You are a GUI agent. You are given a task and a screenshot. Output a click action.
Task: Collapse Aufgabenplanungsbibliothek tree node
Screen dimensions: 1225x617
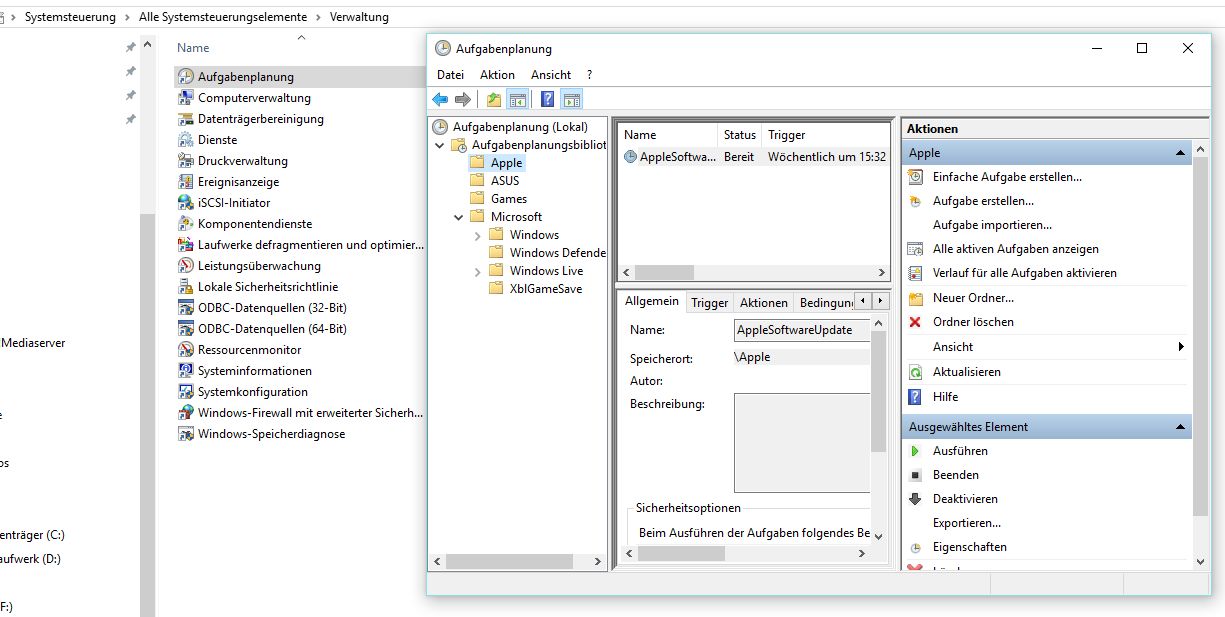click(440, 145)
